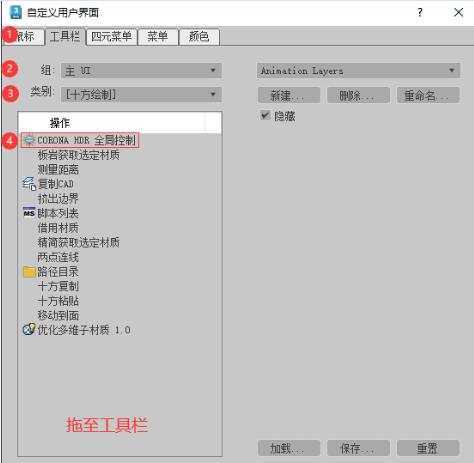The image size is (474, 463).
Task: Open the 组 dropdown showing 主 UI
Action: point(141,71)
